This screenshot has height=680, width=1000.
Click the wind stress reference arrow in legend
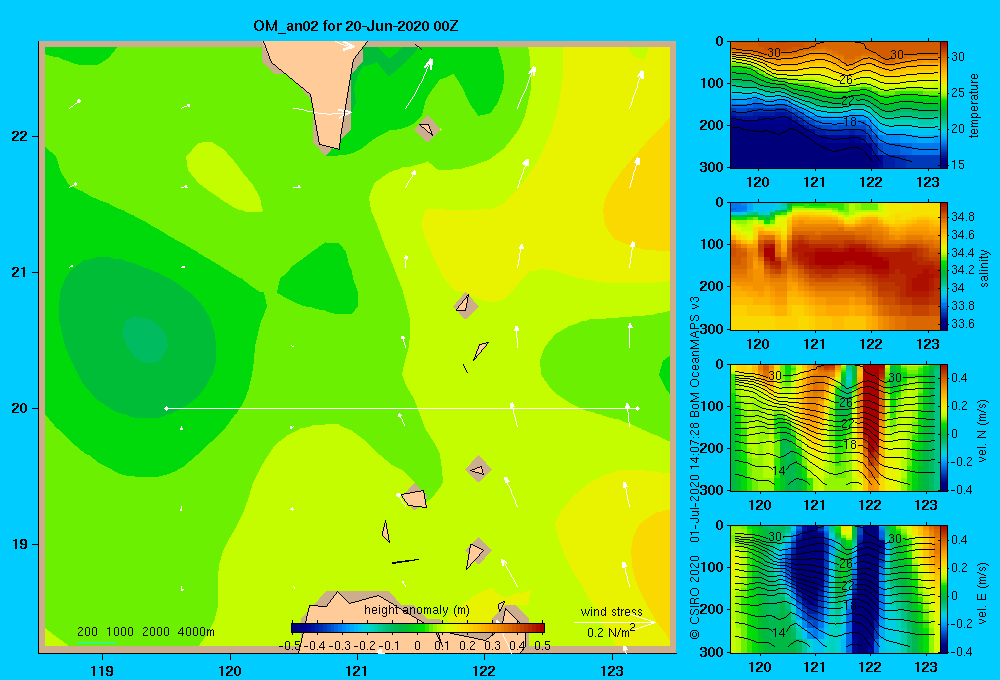pos(615,622)
